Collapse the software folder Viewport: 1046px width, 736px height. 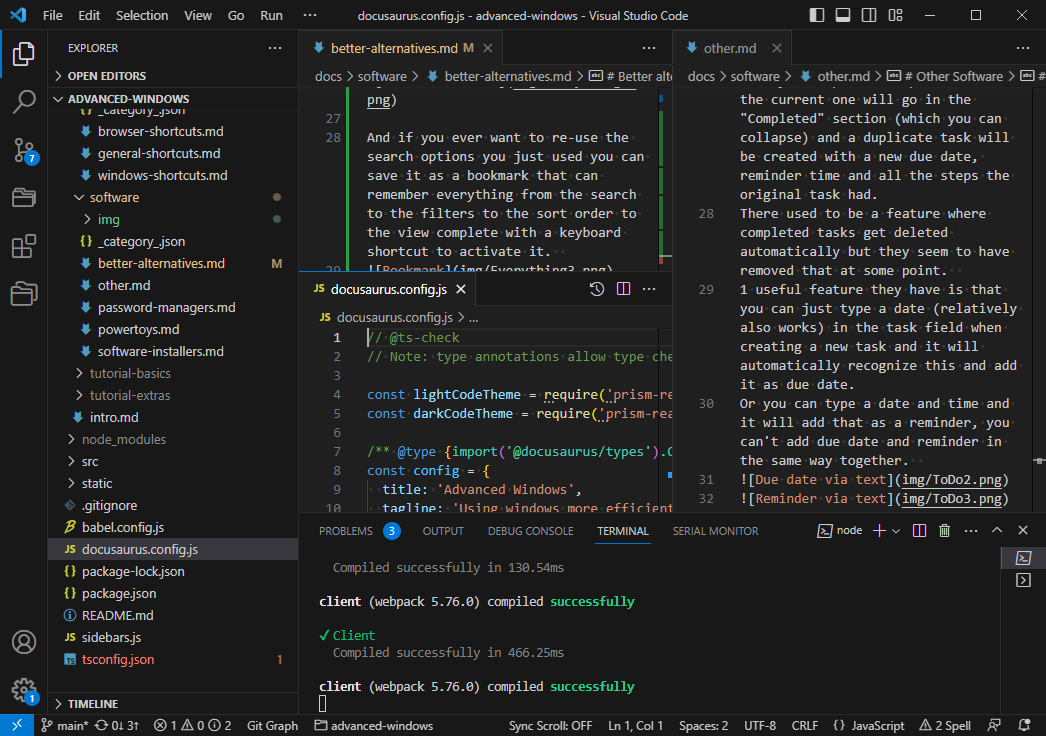coord(173,198)
